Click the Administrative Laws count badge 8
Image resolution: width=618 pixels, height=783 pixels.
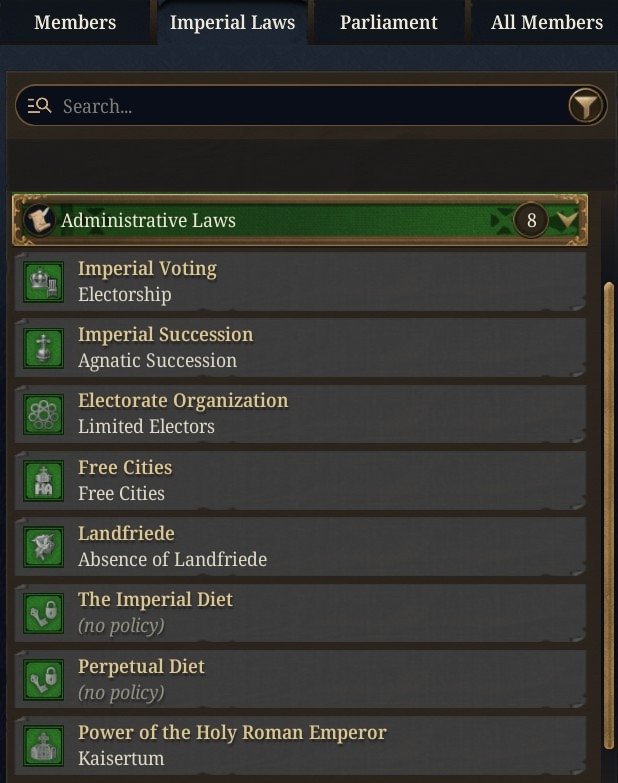[x=531, y=220]
